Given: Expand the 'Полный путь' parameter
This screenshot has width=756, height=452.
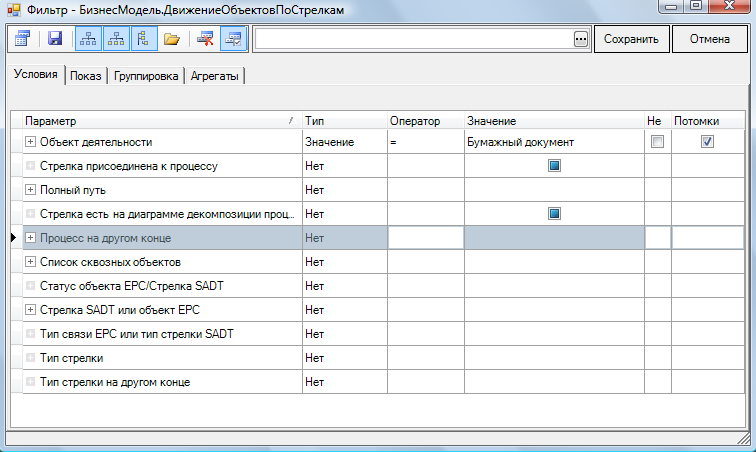Looking at the screenshot, I should click(x=30, y=190).
